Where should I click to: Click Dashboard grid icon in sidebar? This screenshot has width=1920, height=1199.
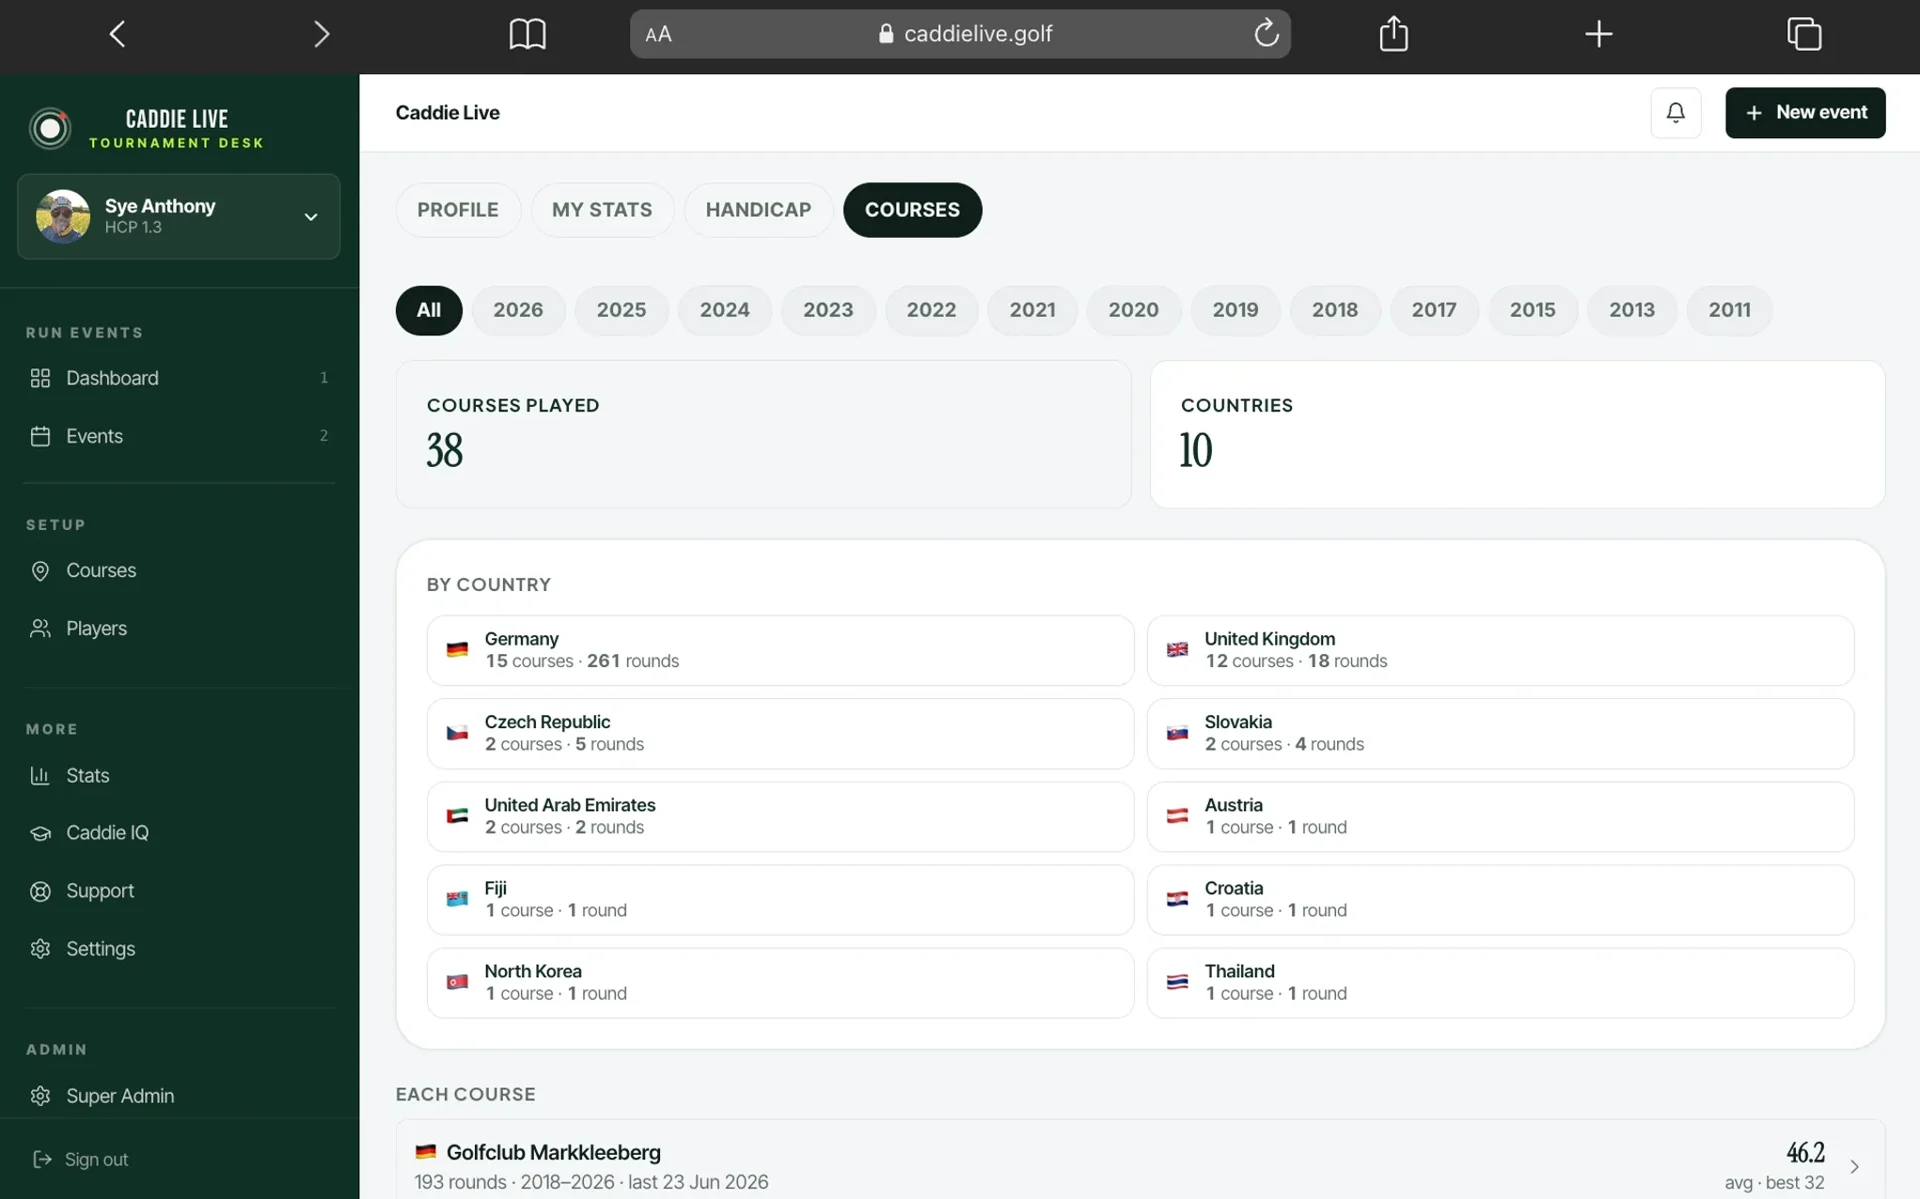tap(40, 378)
